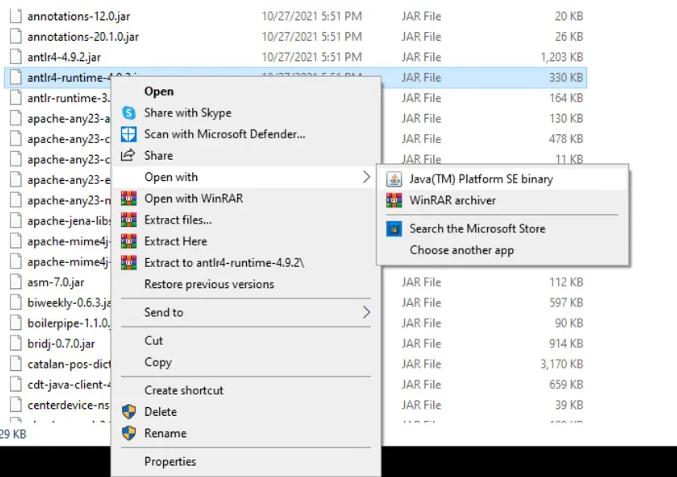Expand the Send to submenu arrow

[366, 312]
